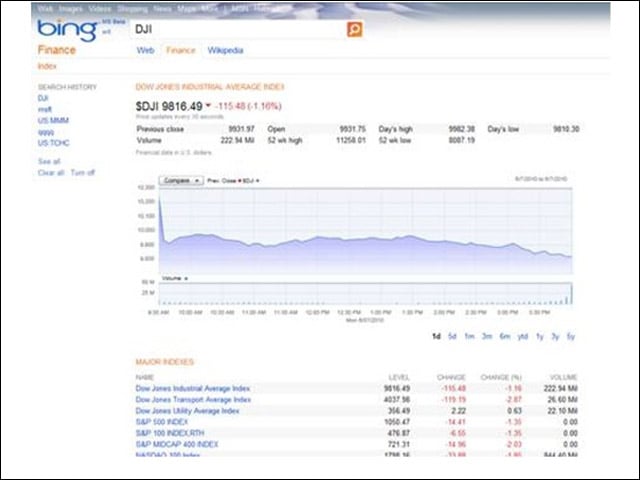The image size is (640, 480).
Task: Select the Finance results tab
Action: (x=181, y=50)
